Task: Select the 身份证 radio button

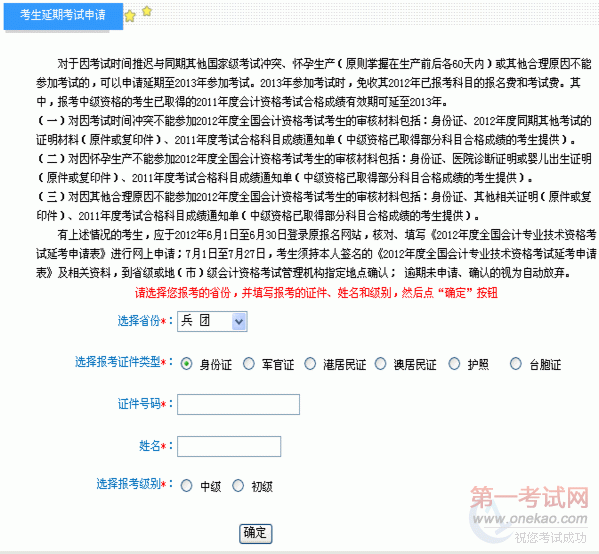Action: click(186, 364)
